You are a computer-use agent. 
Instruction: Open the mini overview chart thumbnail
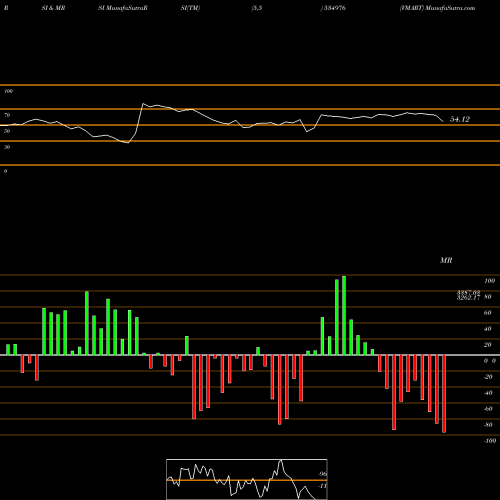[x=247, y=479]
